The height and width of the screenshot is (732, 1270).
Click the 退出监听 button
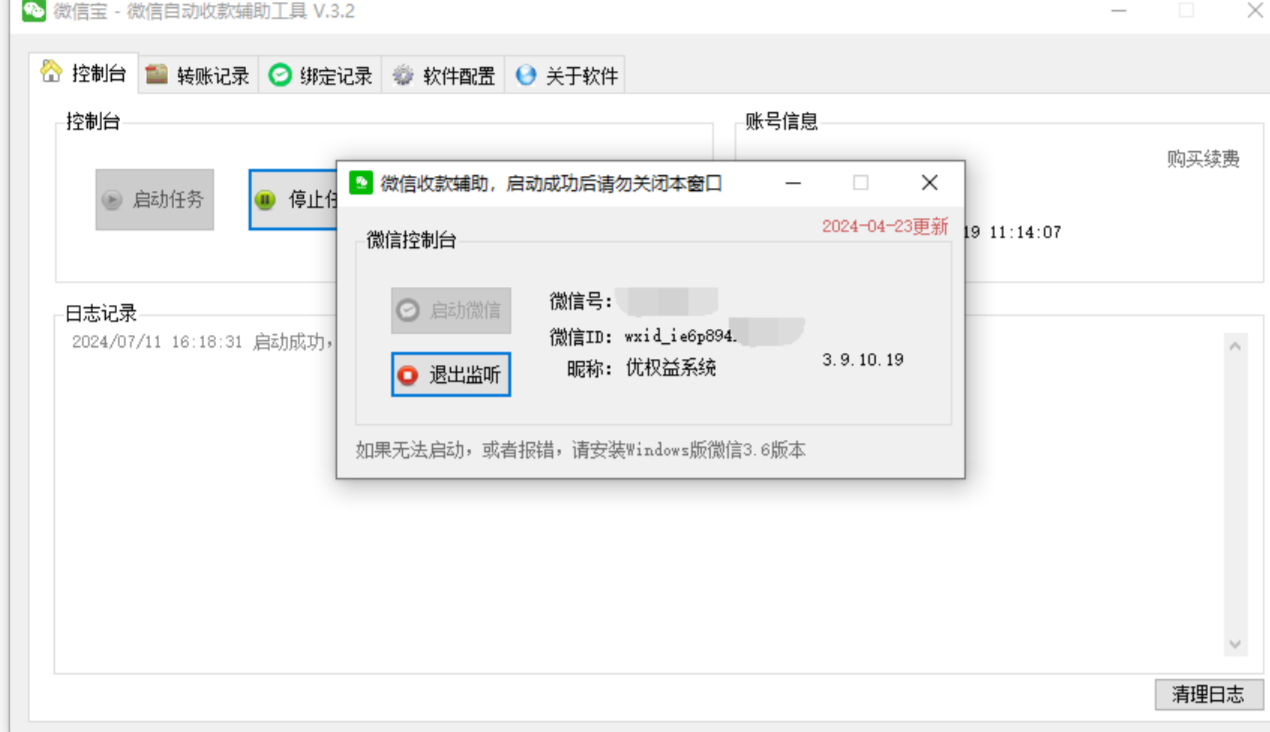point(451,374)
